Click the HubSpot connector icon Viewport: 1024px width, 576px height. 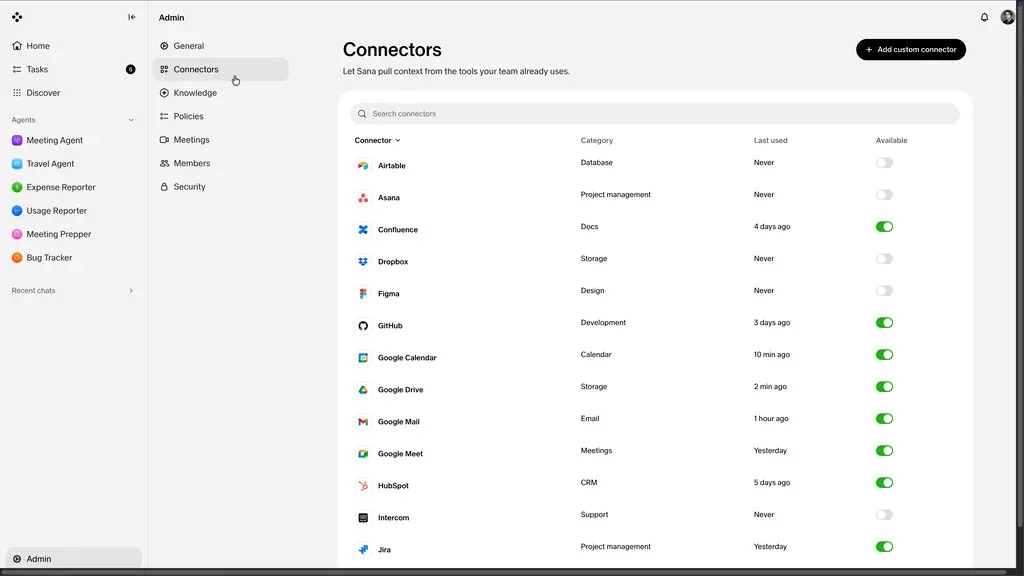(x=363, y=486)
